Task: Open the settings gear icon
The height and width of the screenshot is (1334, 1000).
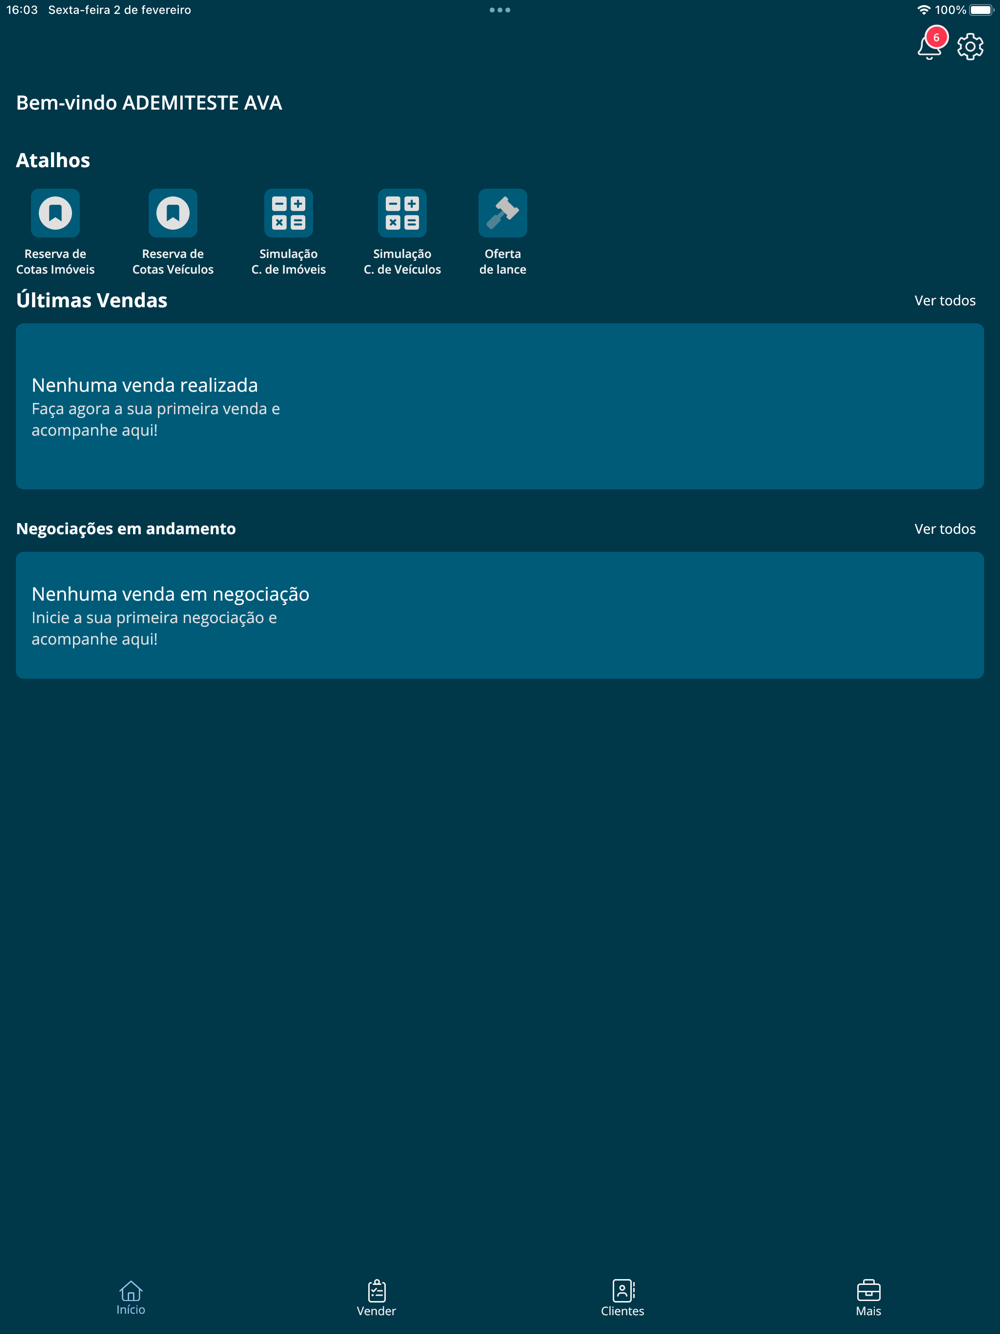Action: coord(970,46)
